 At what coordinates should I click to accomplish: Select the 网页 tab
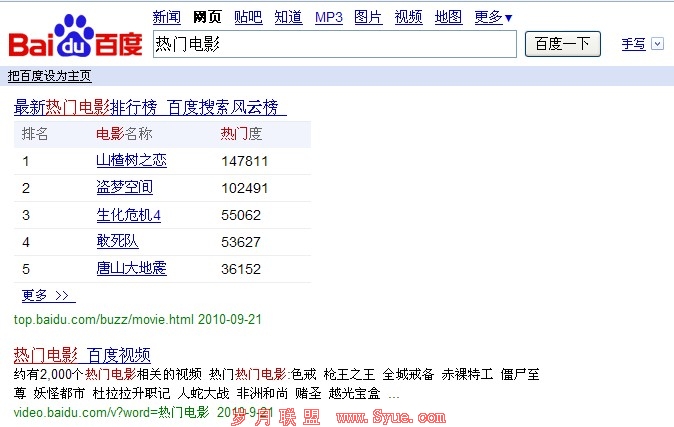point(207,17)
